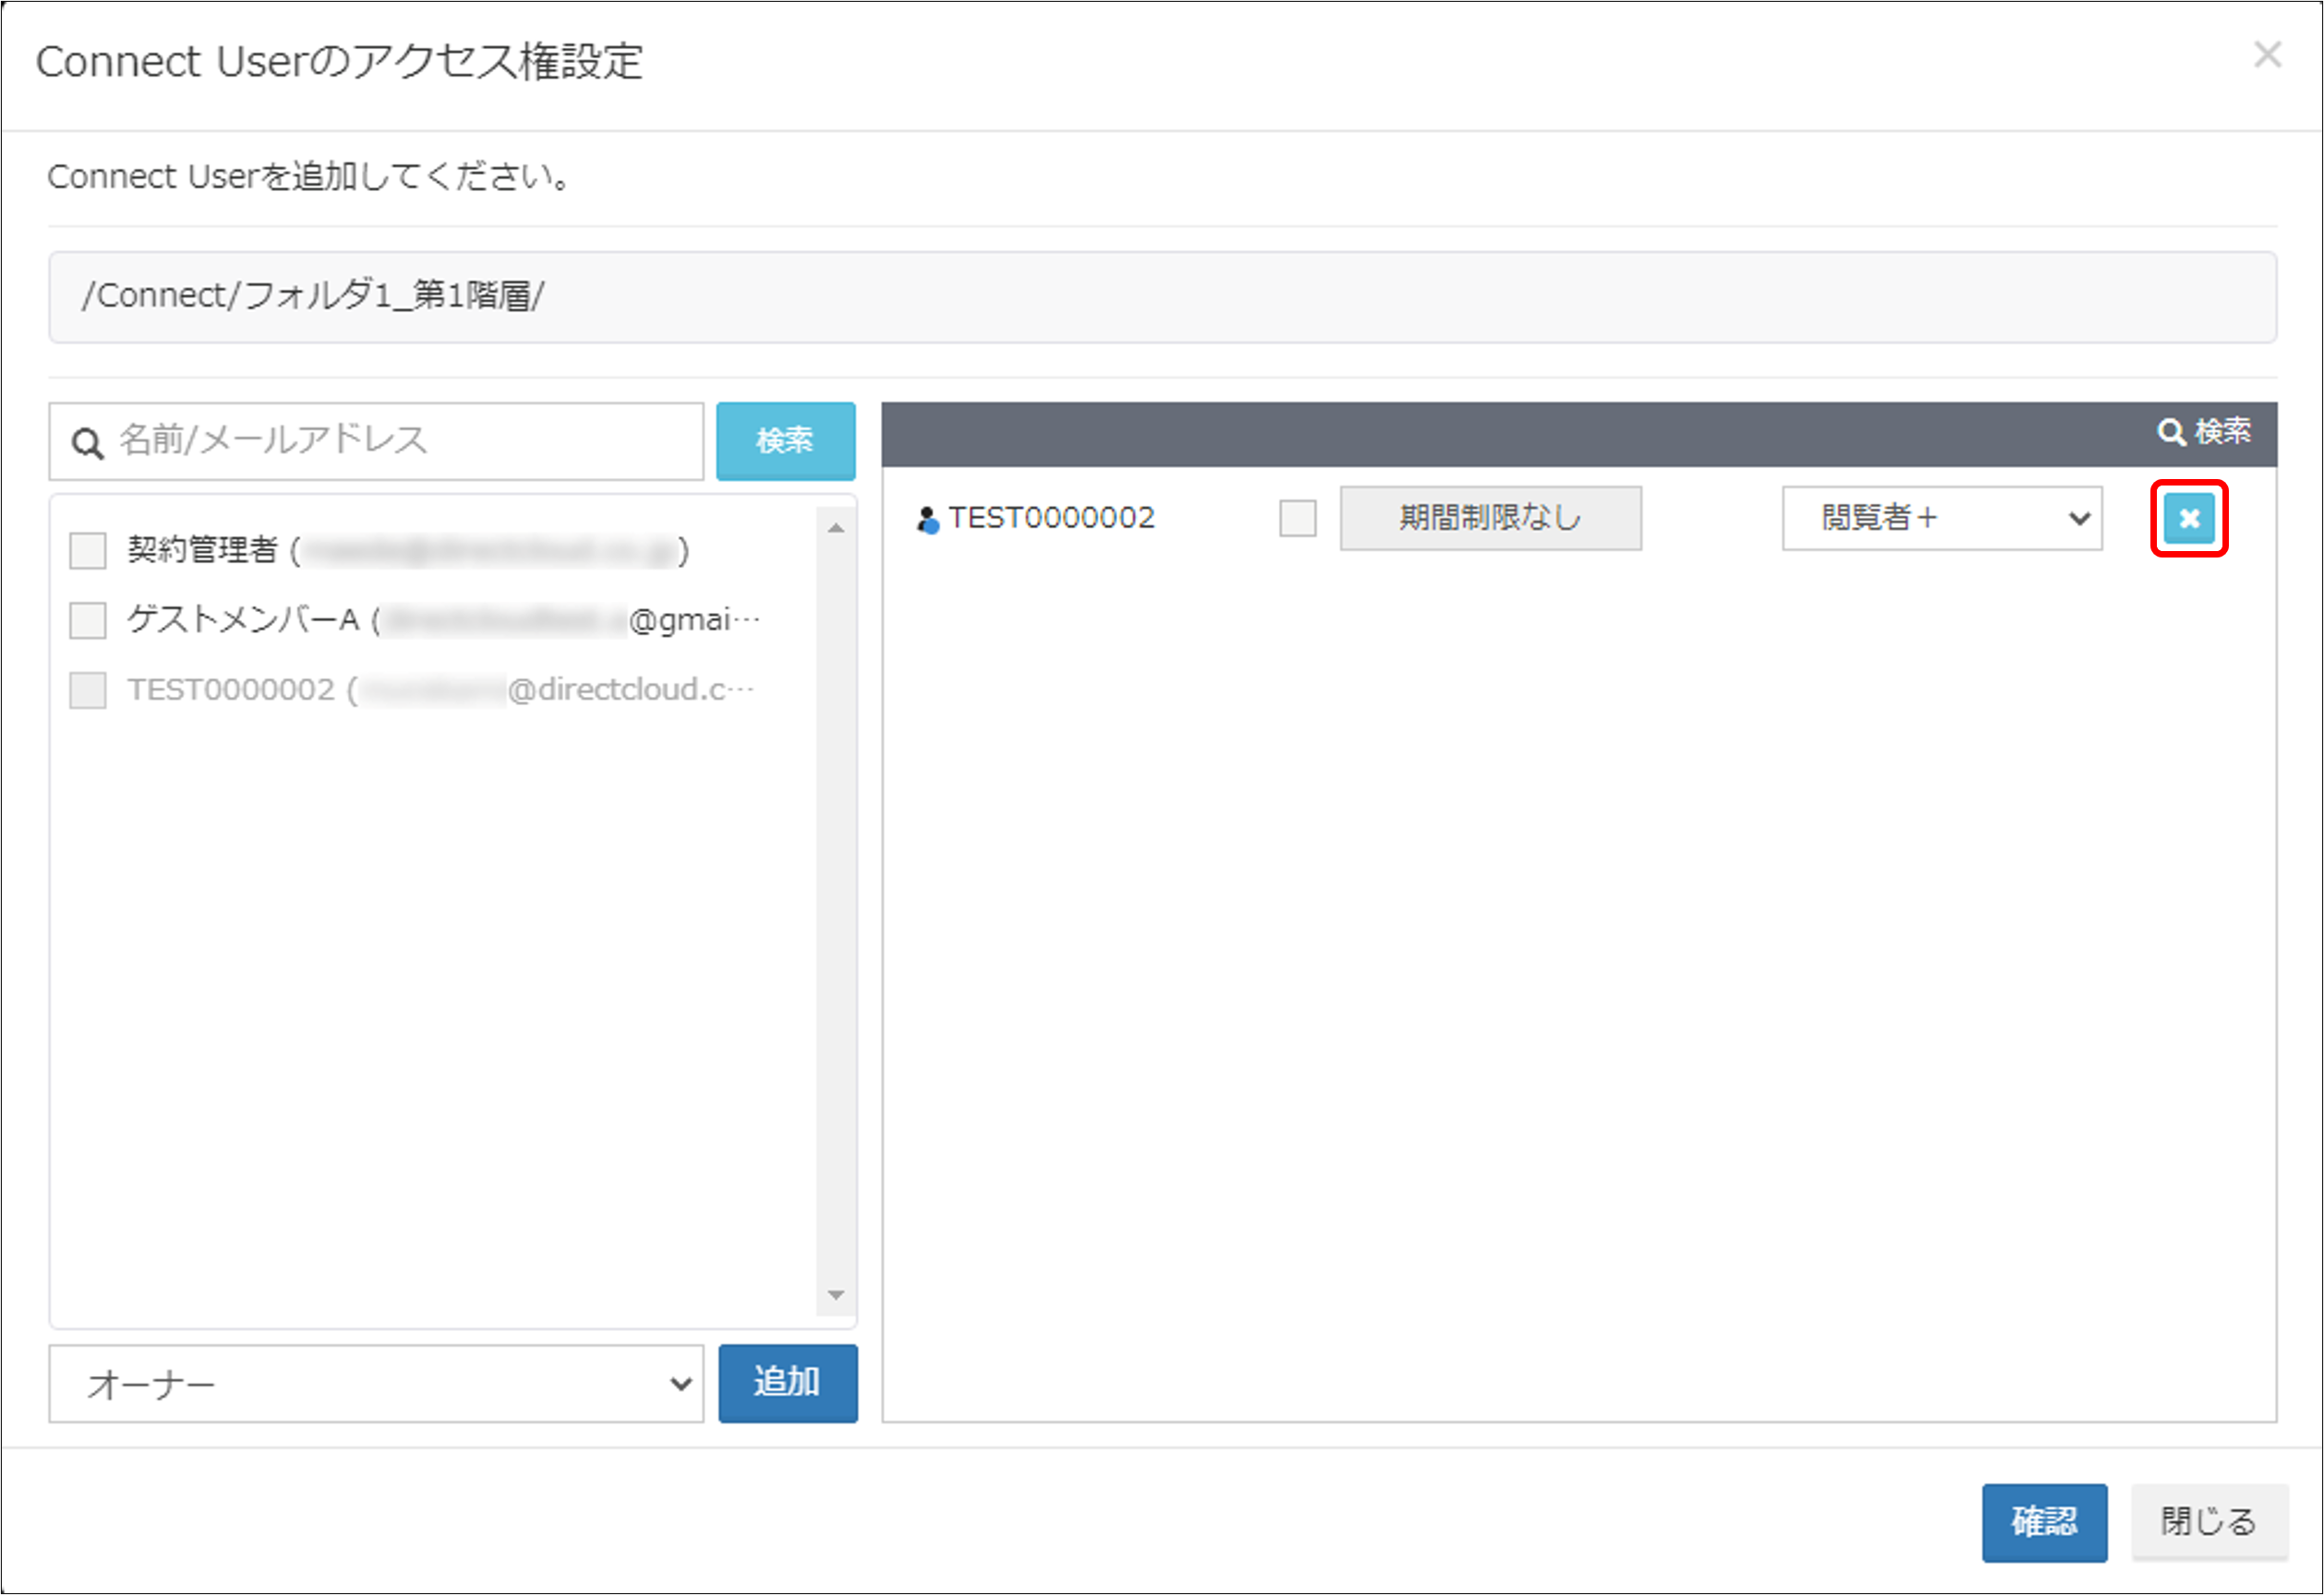
Task: Click the 追加 button
Action: tap(787, 1383)
